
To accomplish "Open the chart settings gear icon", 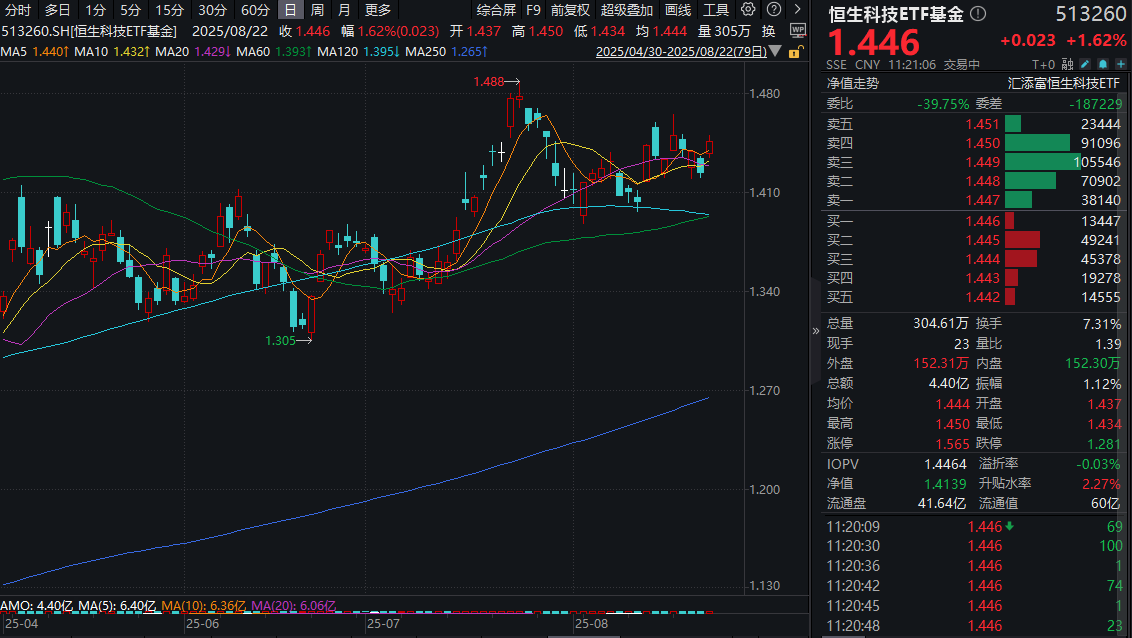I will point(749,9).
